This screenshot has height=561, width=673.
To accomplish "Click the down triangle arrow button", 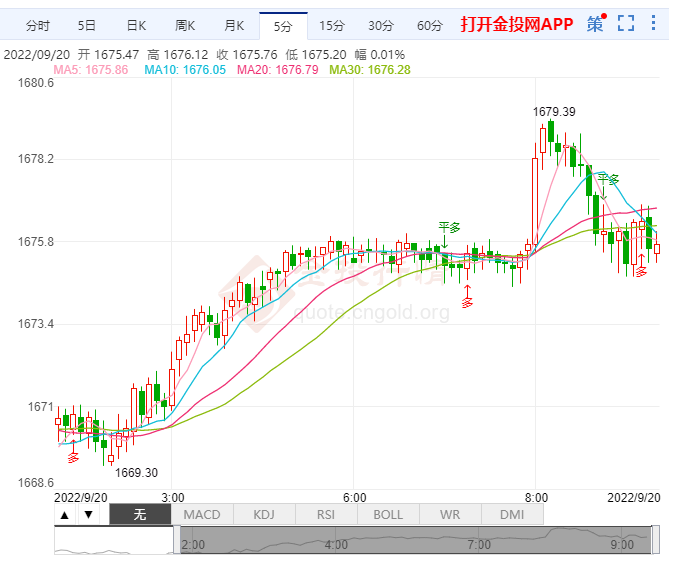I will pyautogui.click(x=89, y=514).
